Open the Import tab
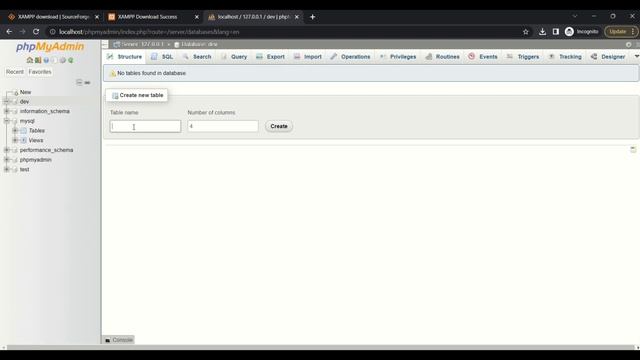The width and height of the screenshot is (640, 360). tap(308, 57)
